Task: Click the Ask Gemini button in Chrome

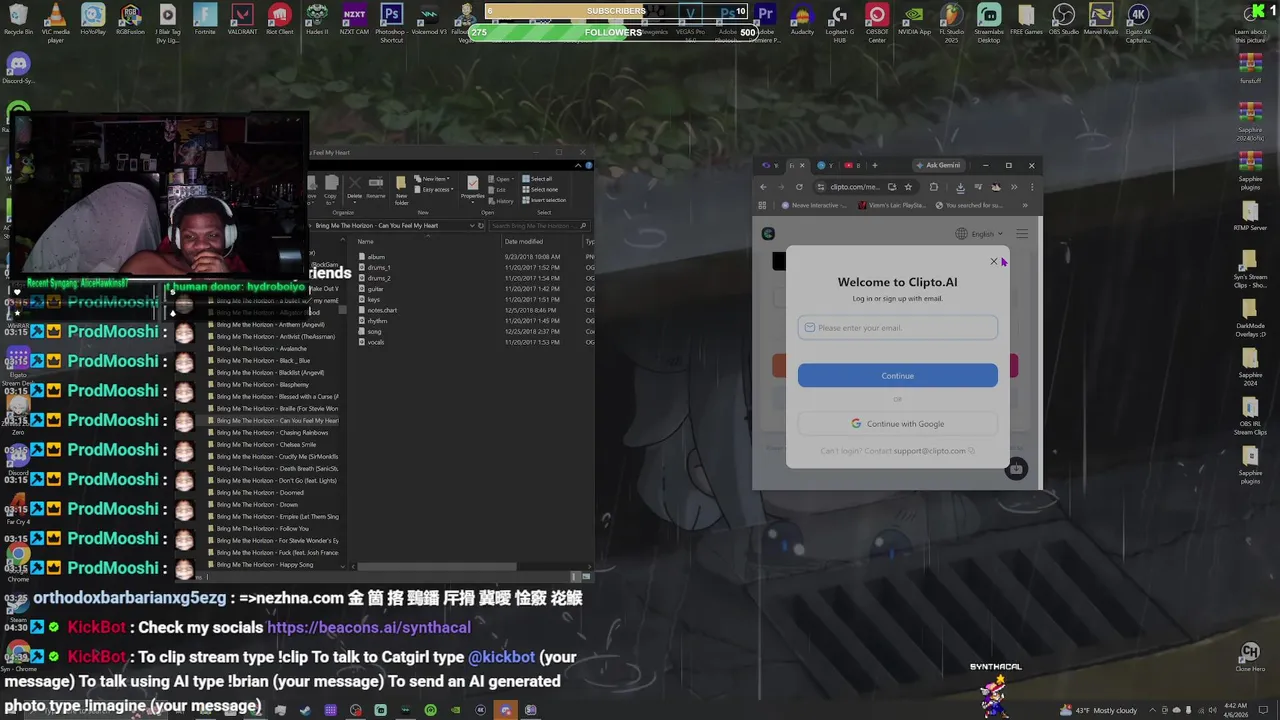Action: point(937,166)
